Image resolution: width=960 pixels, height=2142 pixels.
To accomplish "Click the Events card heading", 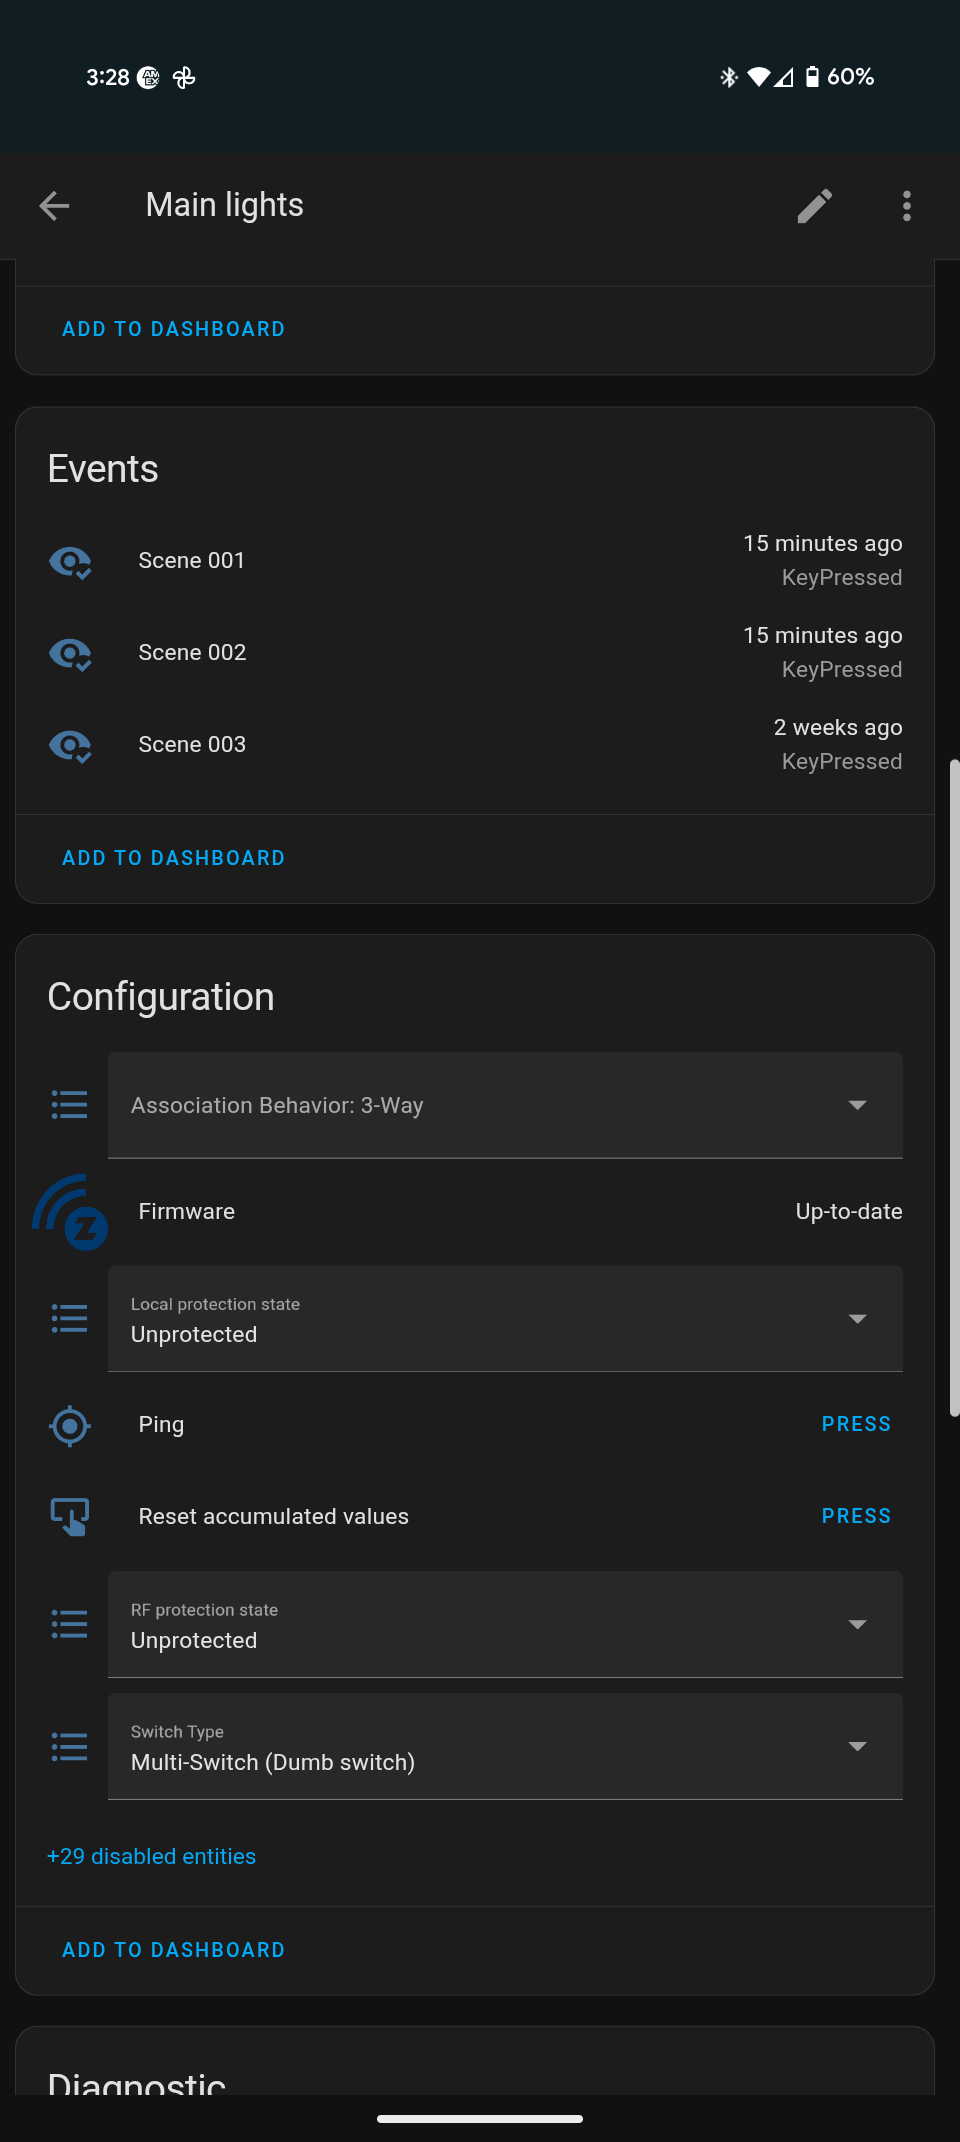I will (x=103, y=469).
